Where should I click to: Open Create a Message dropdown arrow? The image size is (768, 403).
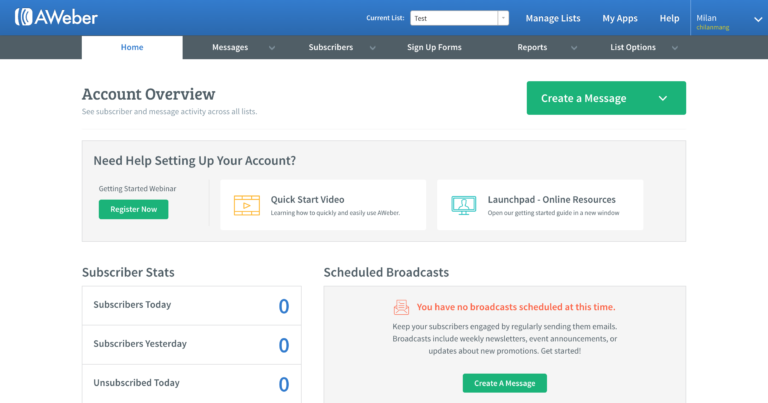[663, 98]
